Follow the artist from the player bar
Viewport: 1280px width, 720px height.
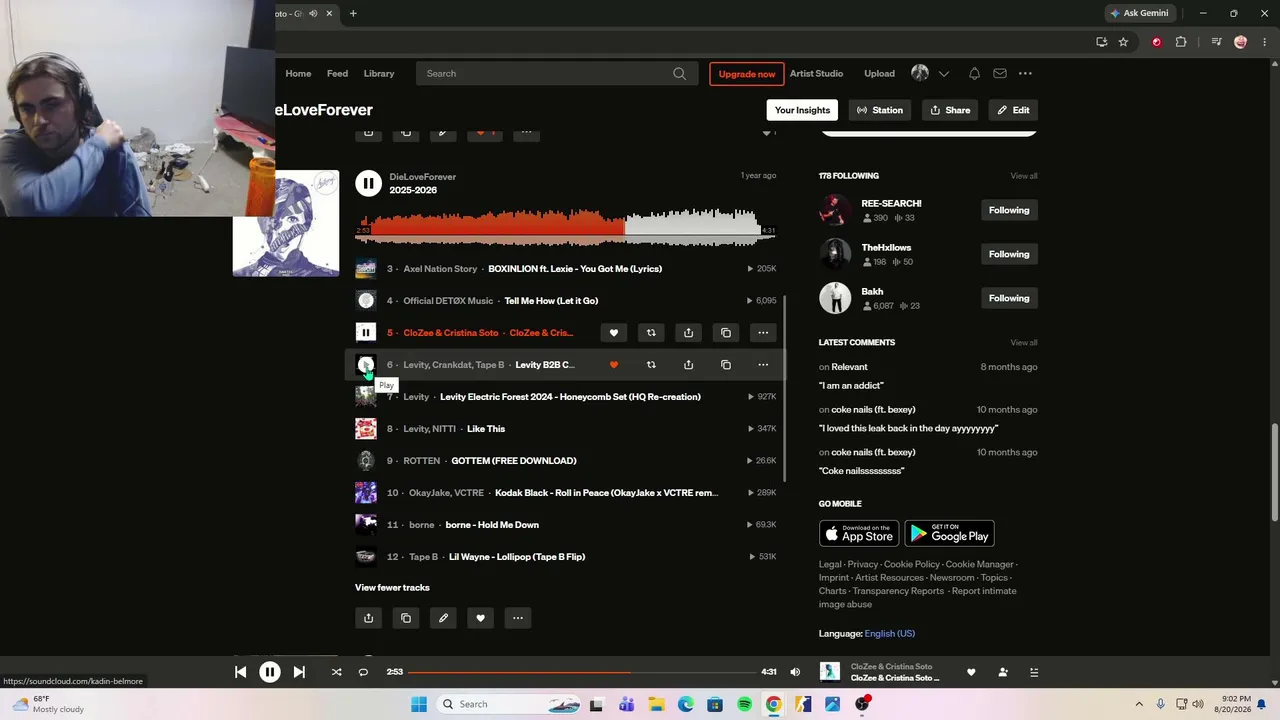click(1003, 672)
